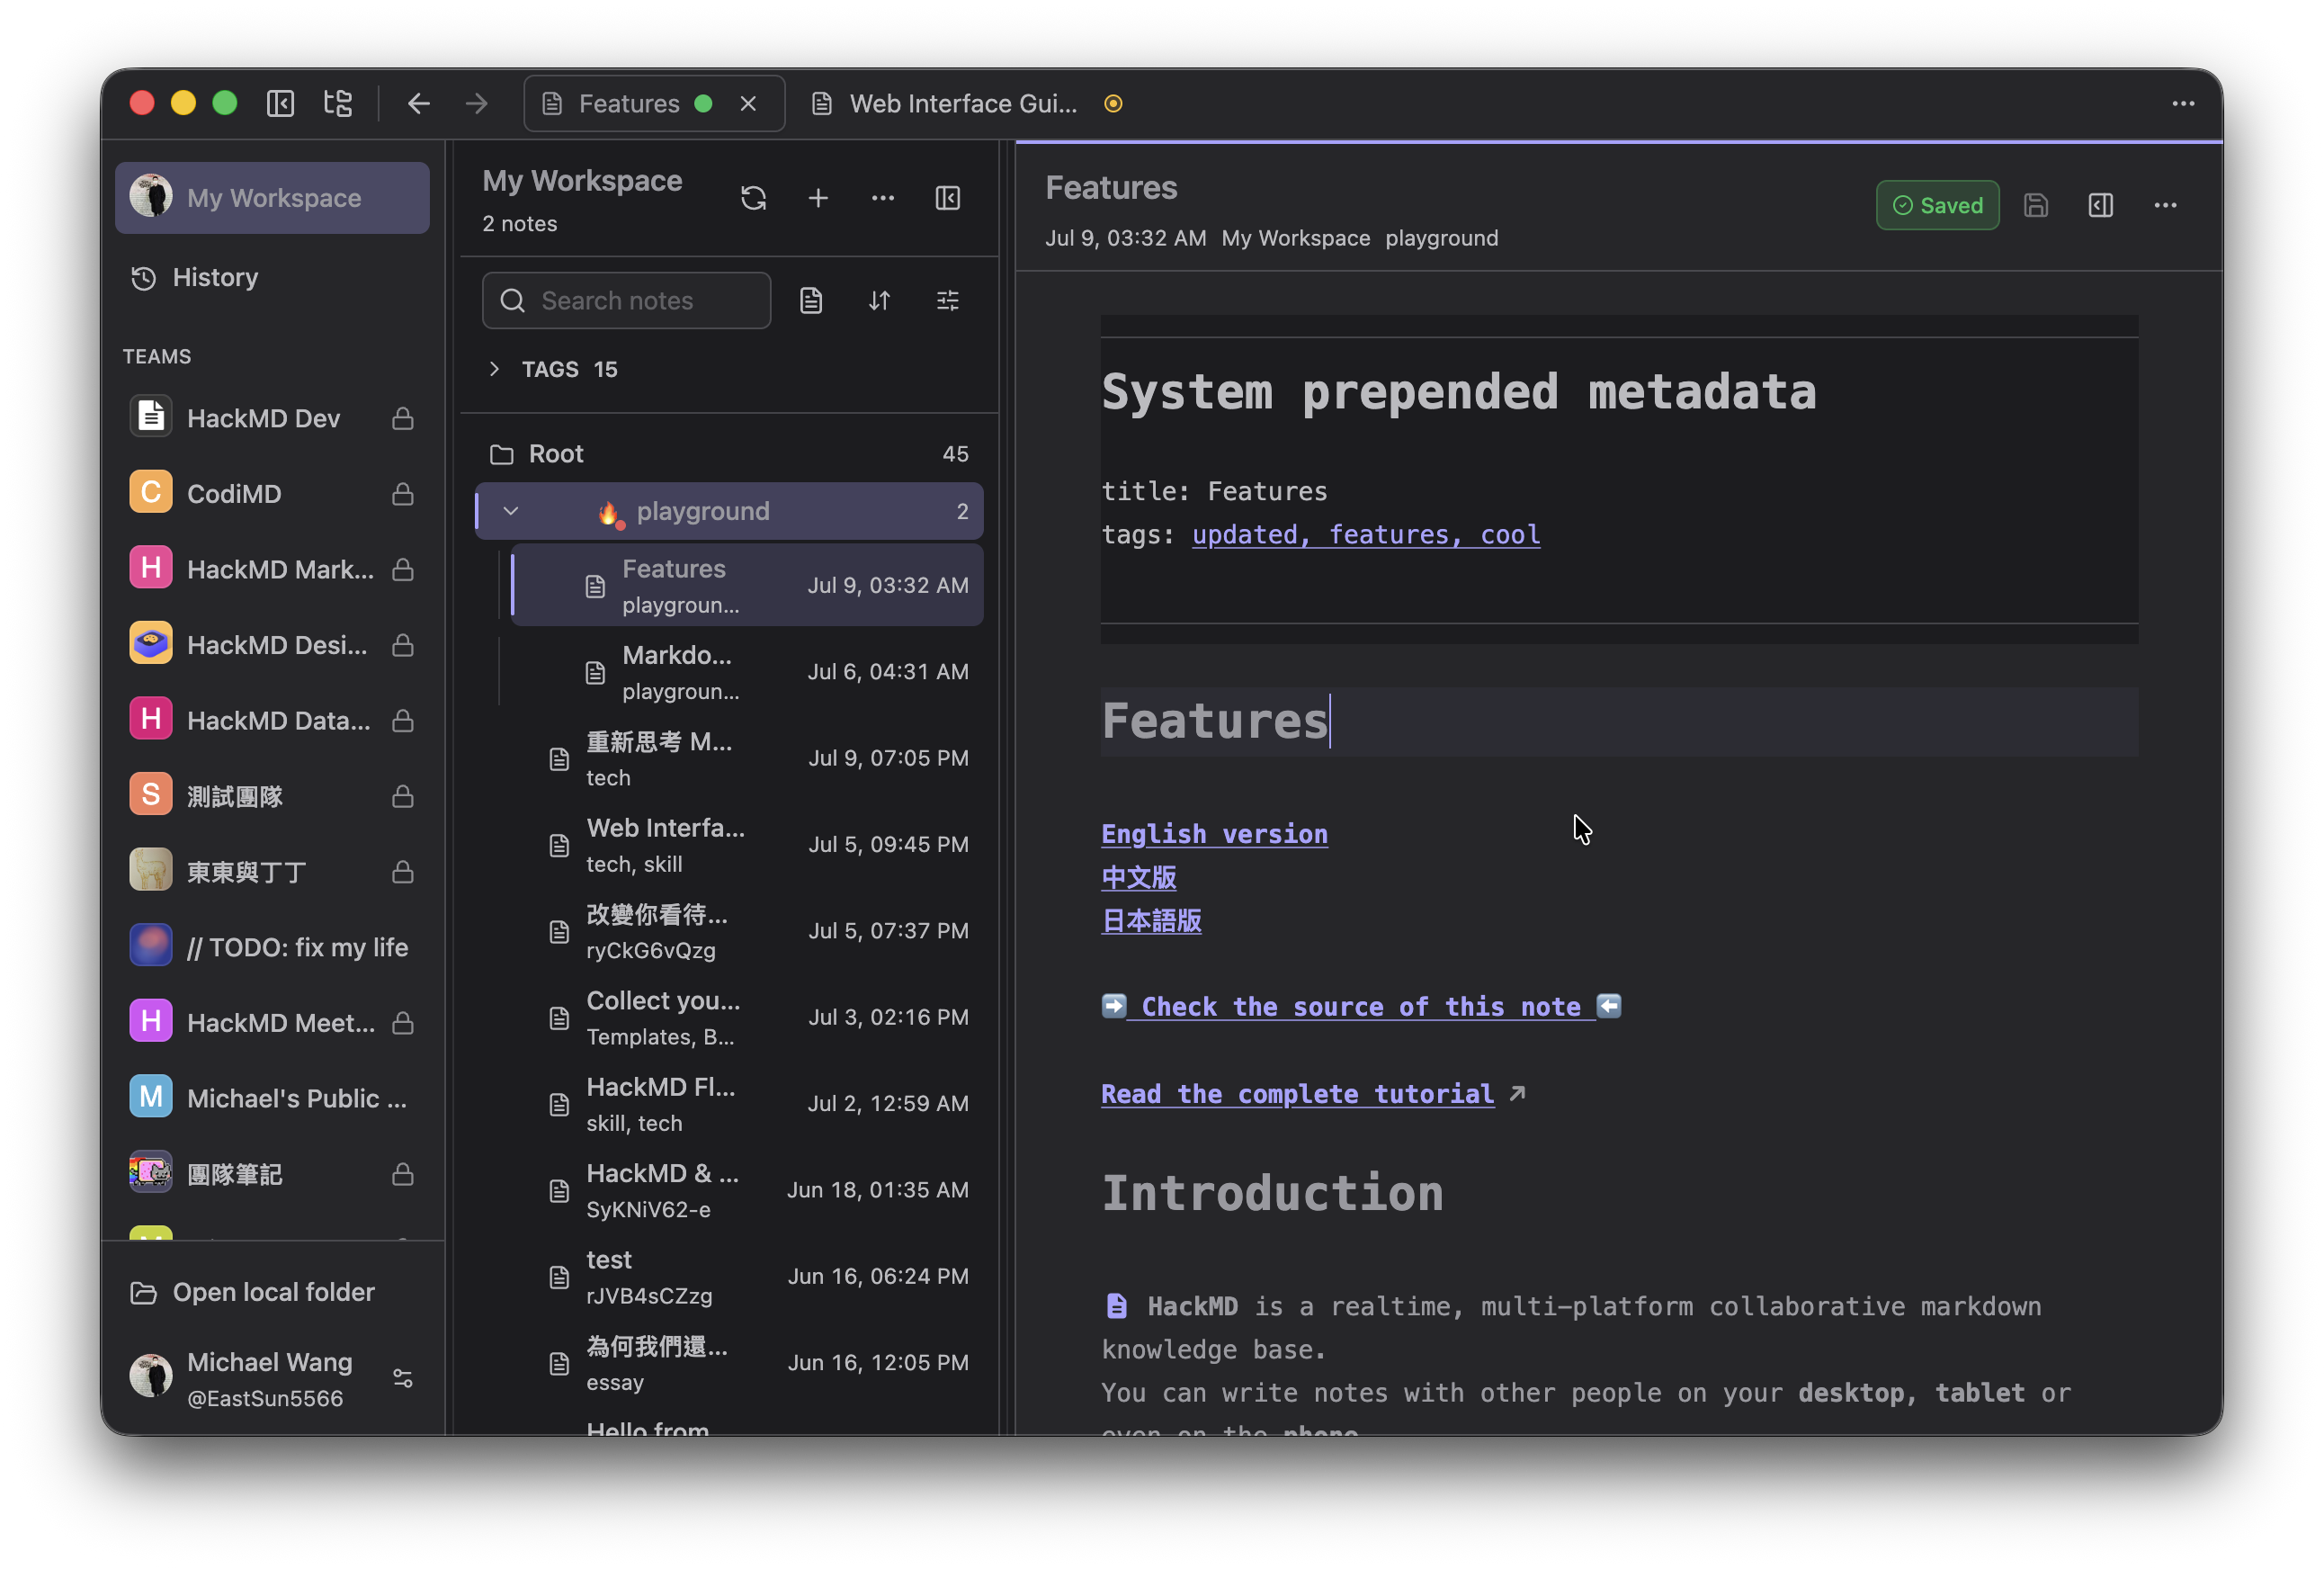Open the Markdo... note in playground
Screen dimensions: 2324x1569
pos(747,671)
